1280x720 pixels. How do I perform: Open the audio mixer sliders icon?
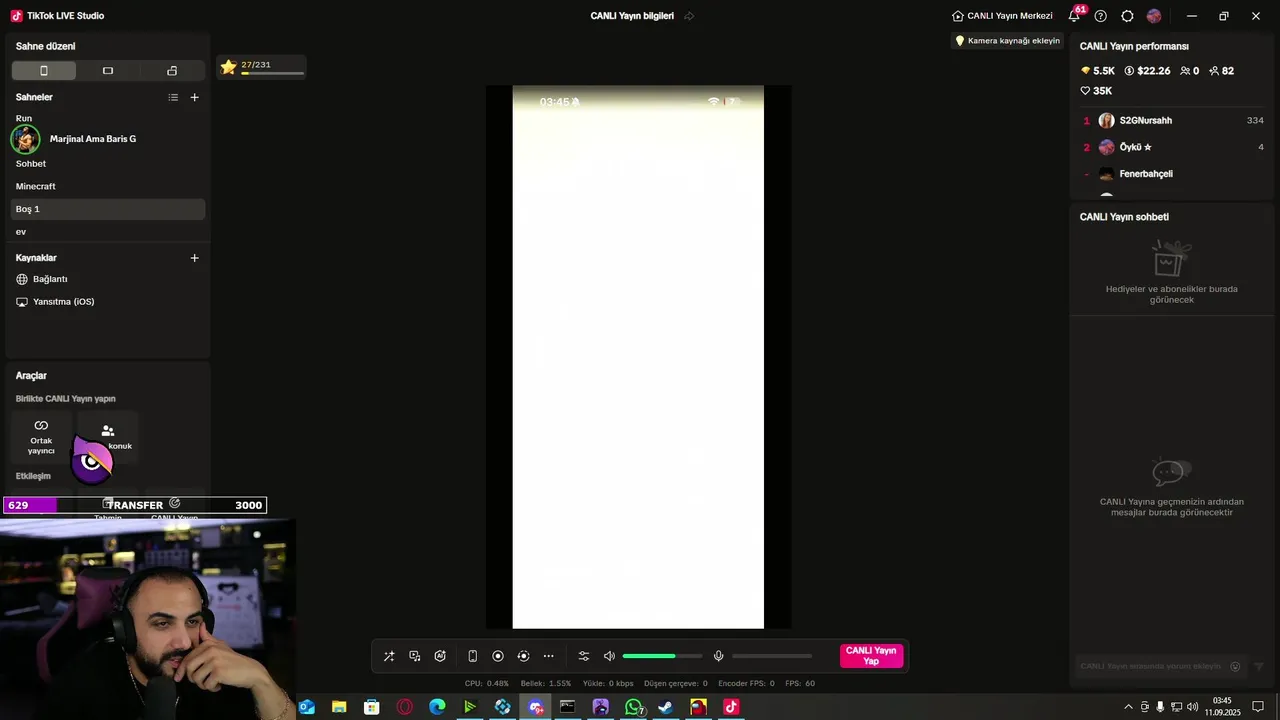click(x=584, y=656)
